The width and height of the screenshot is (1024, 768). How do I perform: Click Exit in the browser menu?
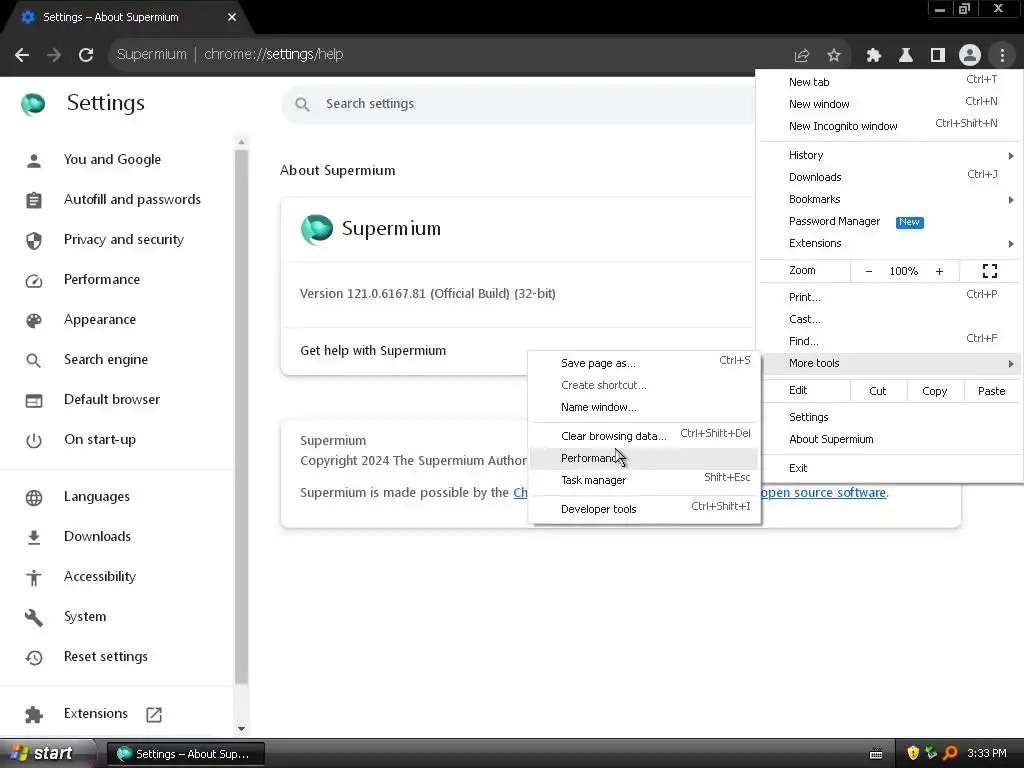point(890,468)
